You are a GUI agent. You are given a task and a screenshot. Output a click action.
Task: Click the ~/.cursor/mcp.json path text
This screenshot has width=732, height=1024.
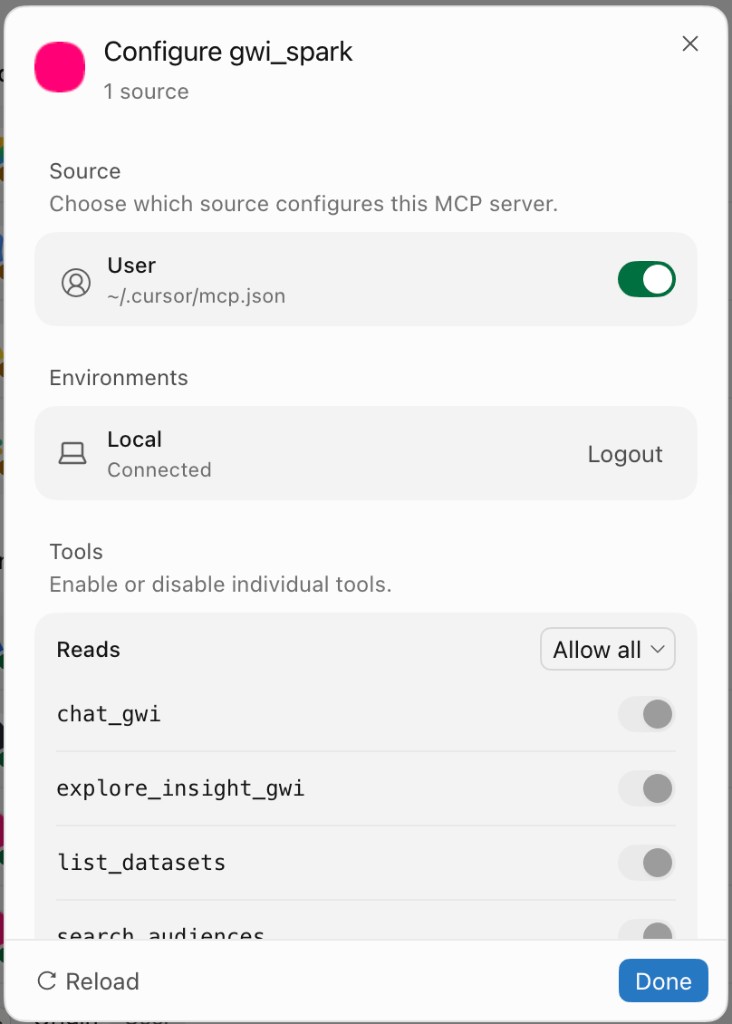click(196, 296)
